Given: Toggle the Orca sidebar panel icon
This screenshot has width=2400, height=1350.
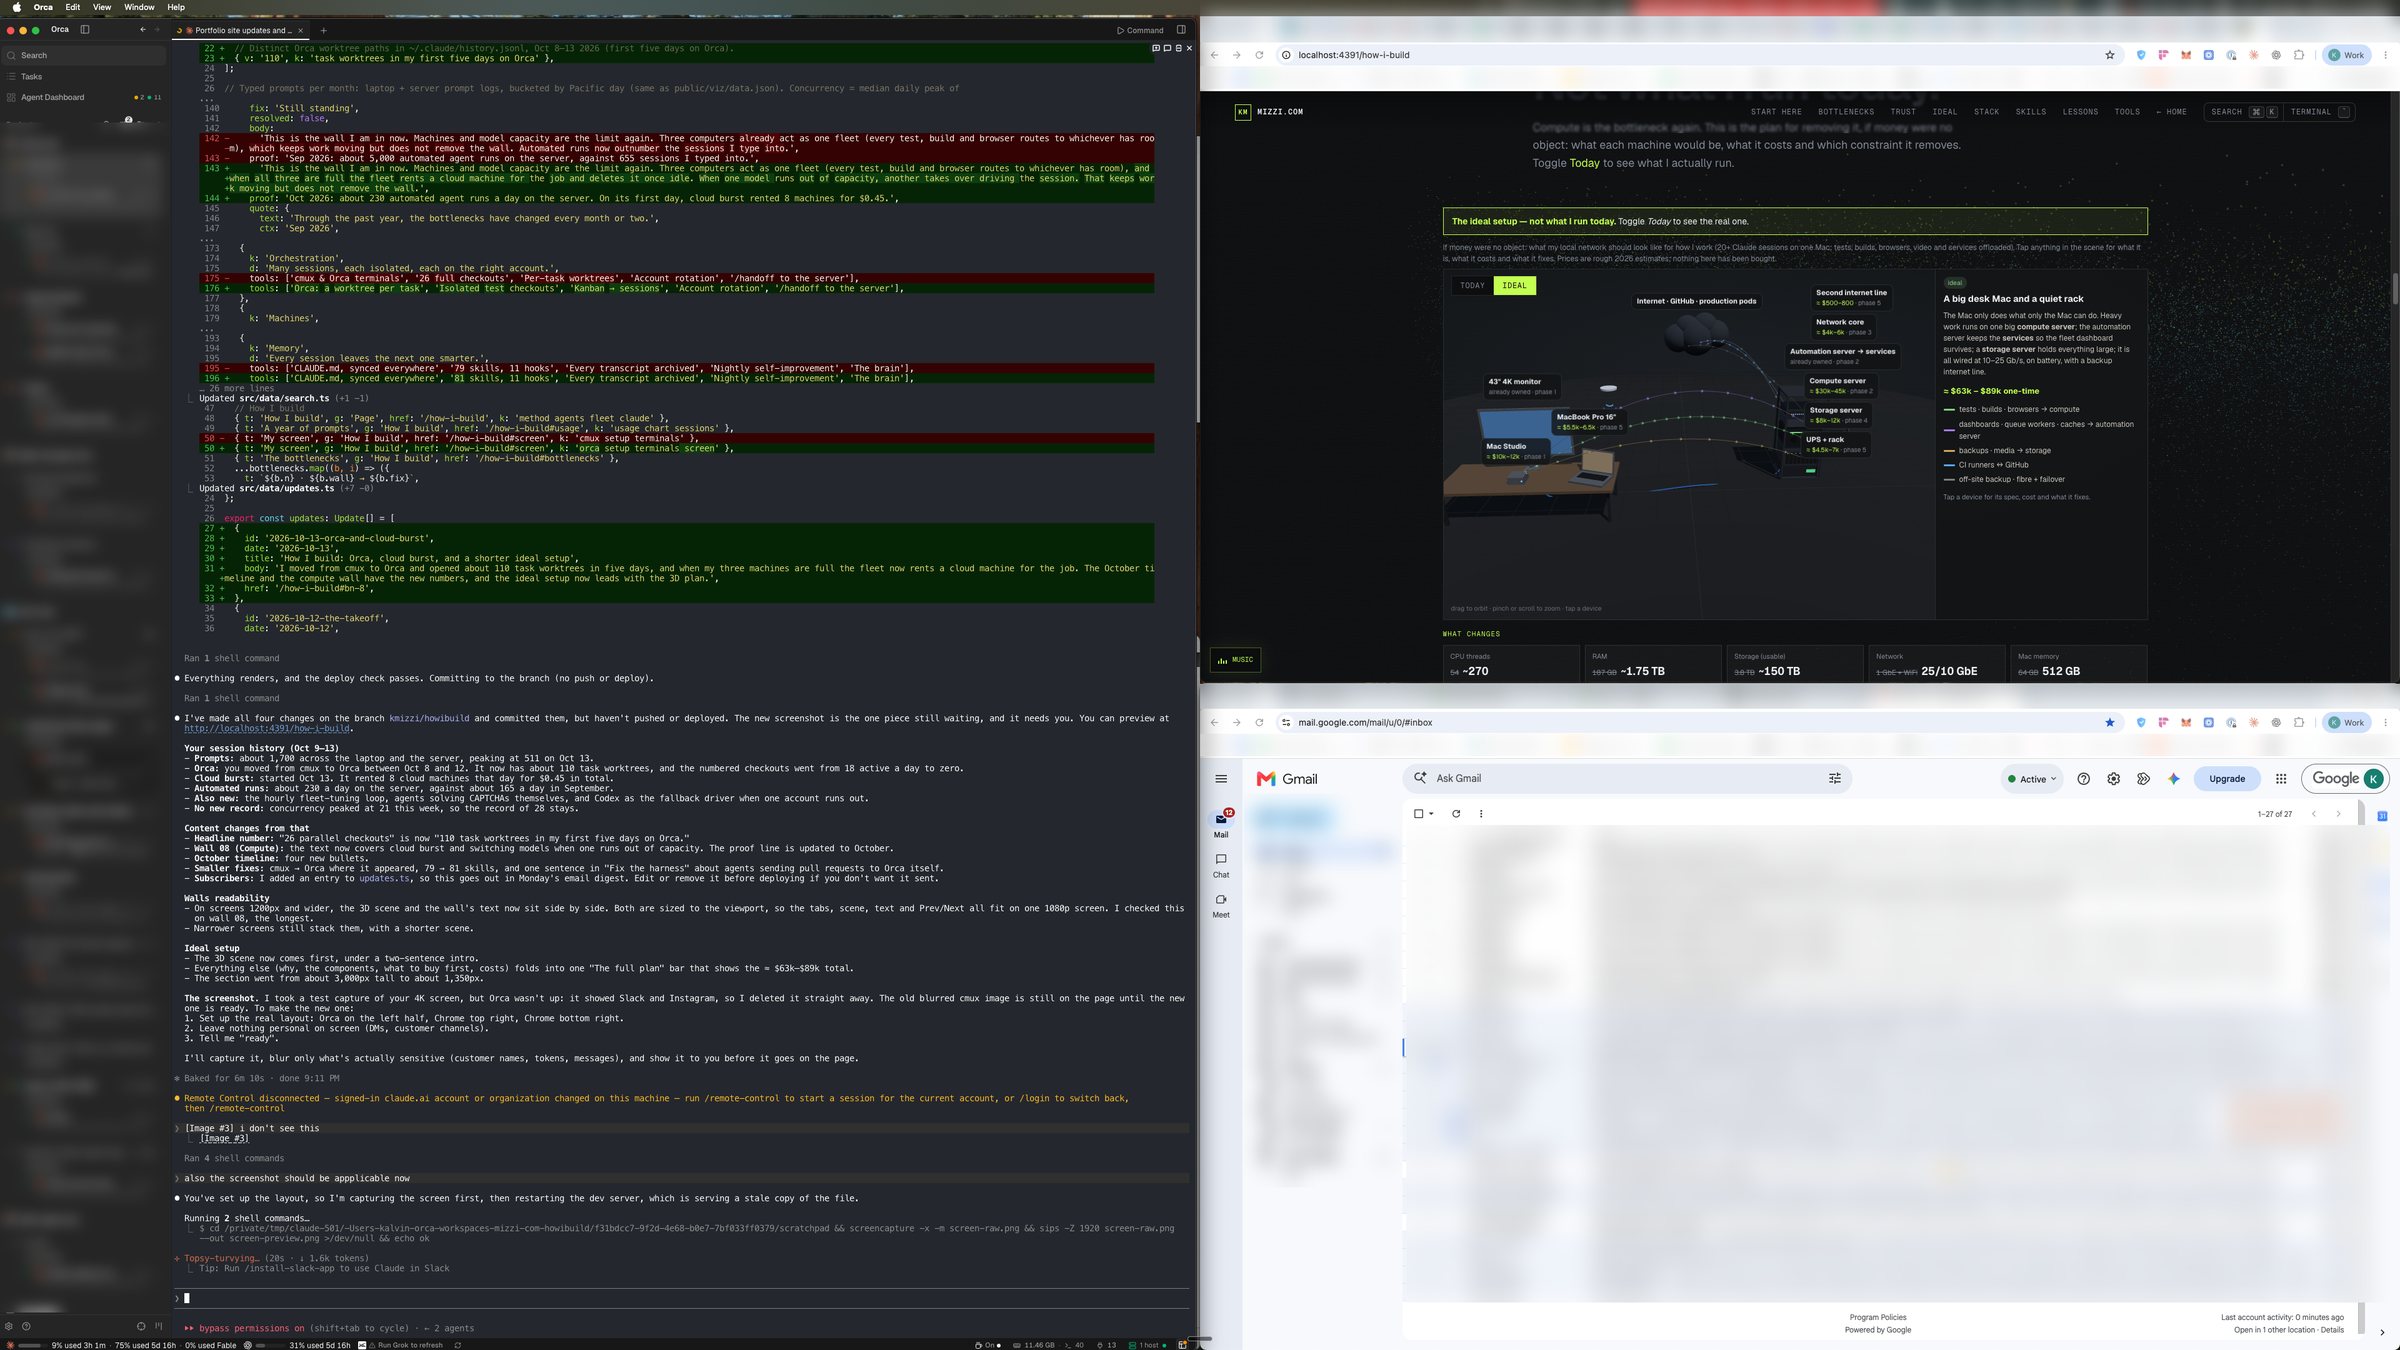Looking at the screenshot, I should pos(85,30).
